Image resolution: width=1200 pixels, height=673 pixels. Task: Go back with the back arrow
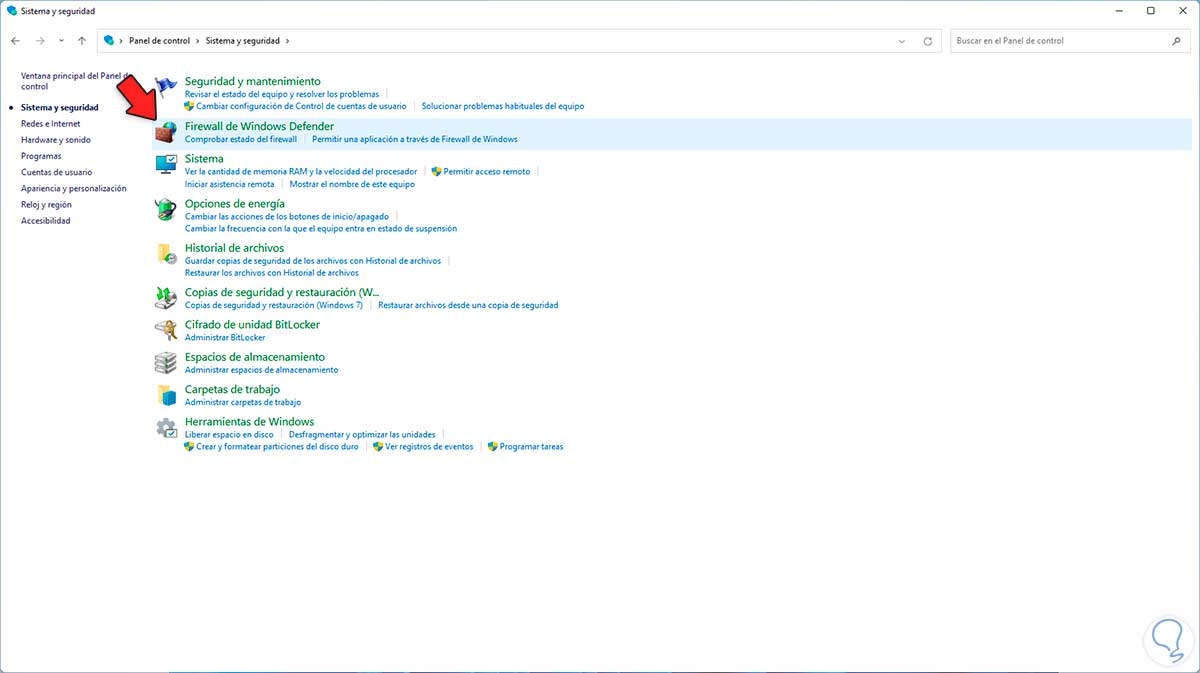click(16, 41)
